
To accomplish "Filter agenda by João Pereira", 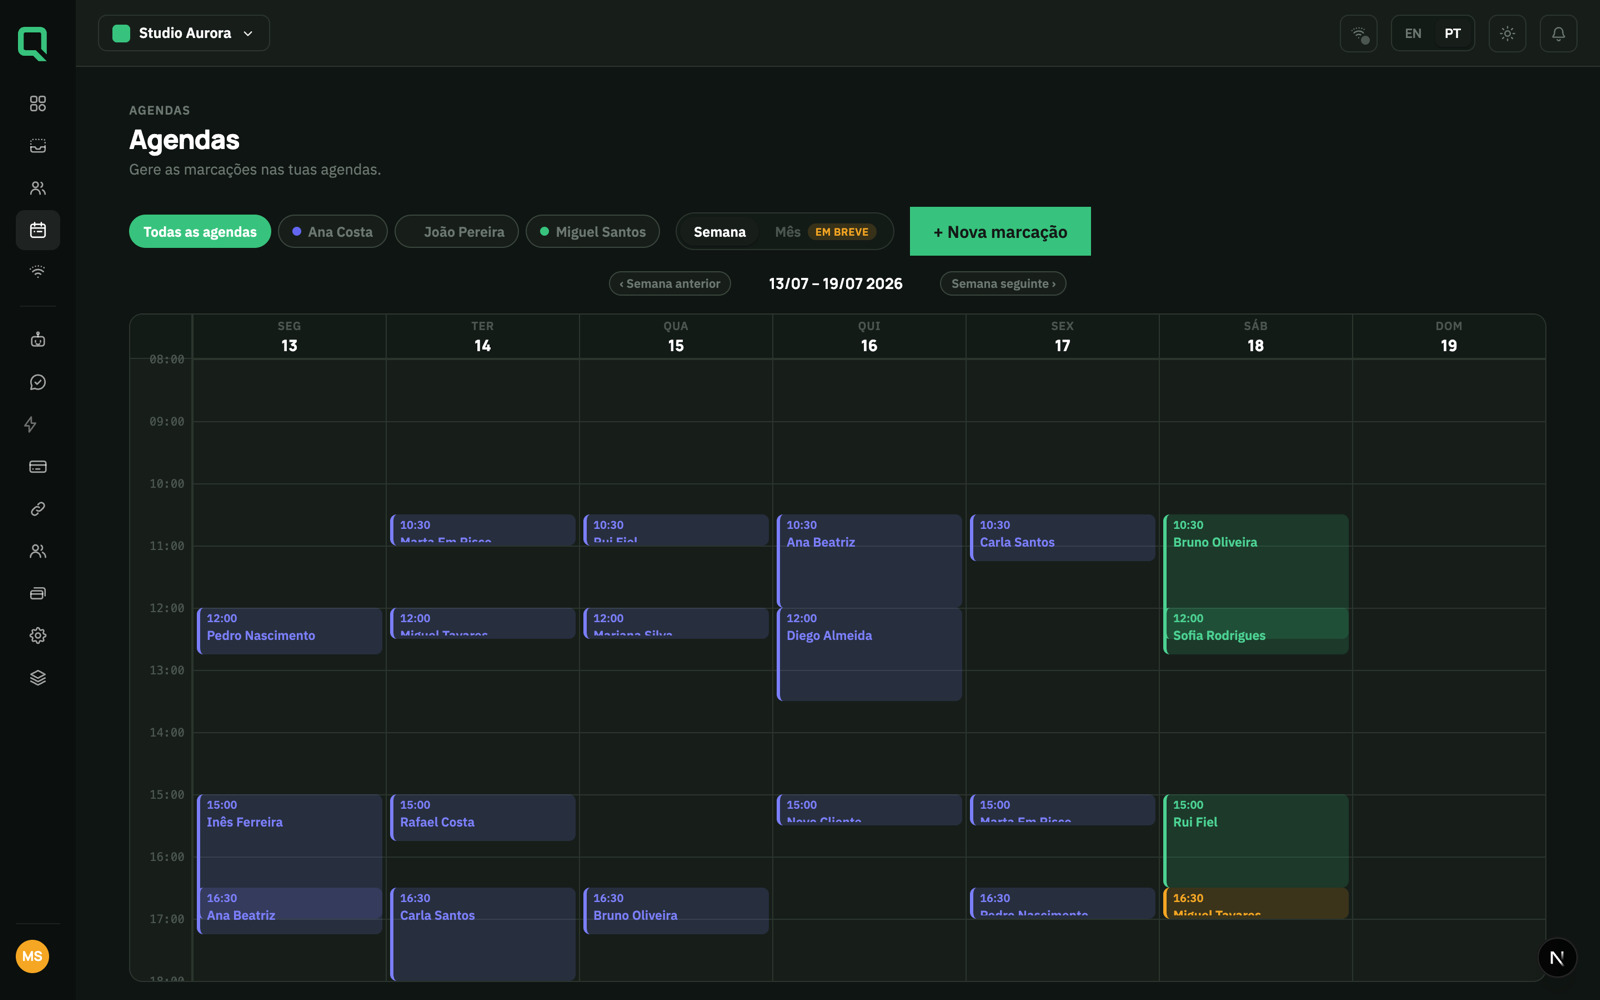I will (457, 231).
